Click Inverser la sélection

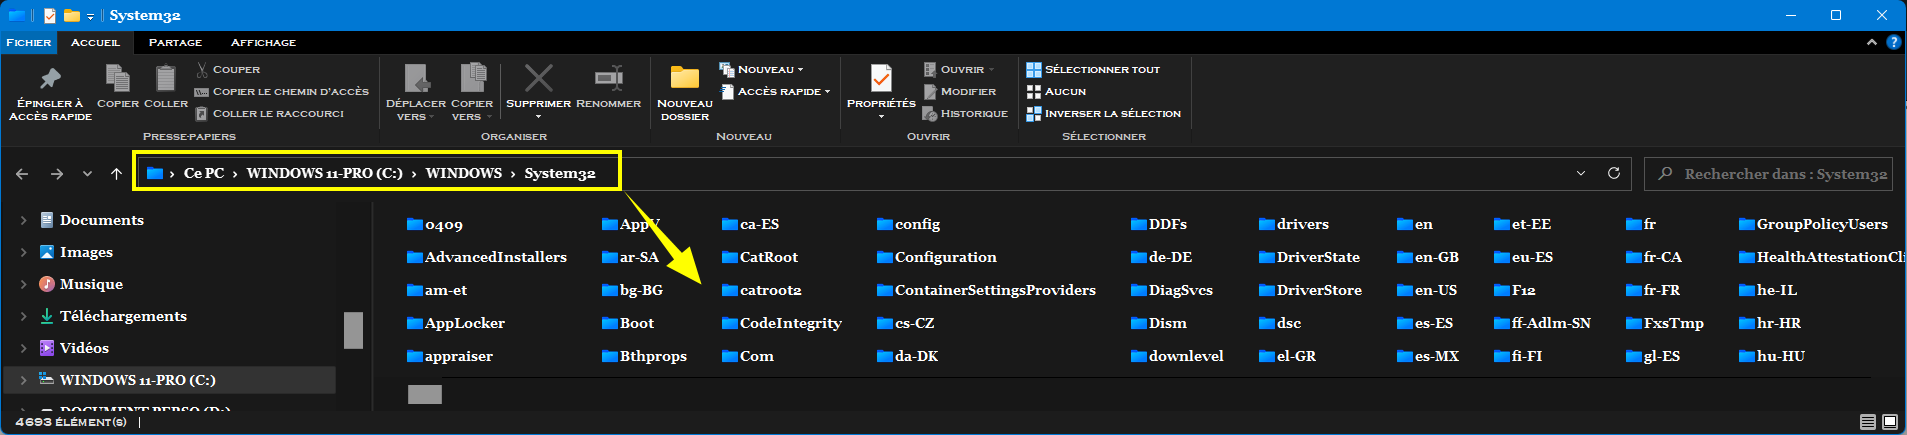click(x=1104, y=114)
